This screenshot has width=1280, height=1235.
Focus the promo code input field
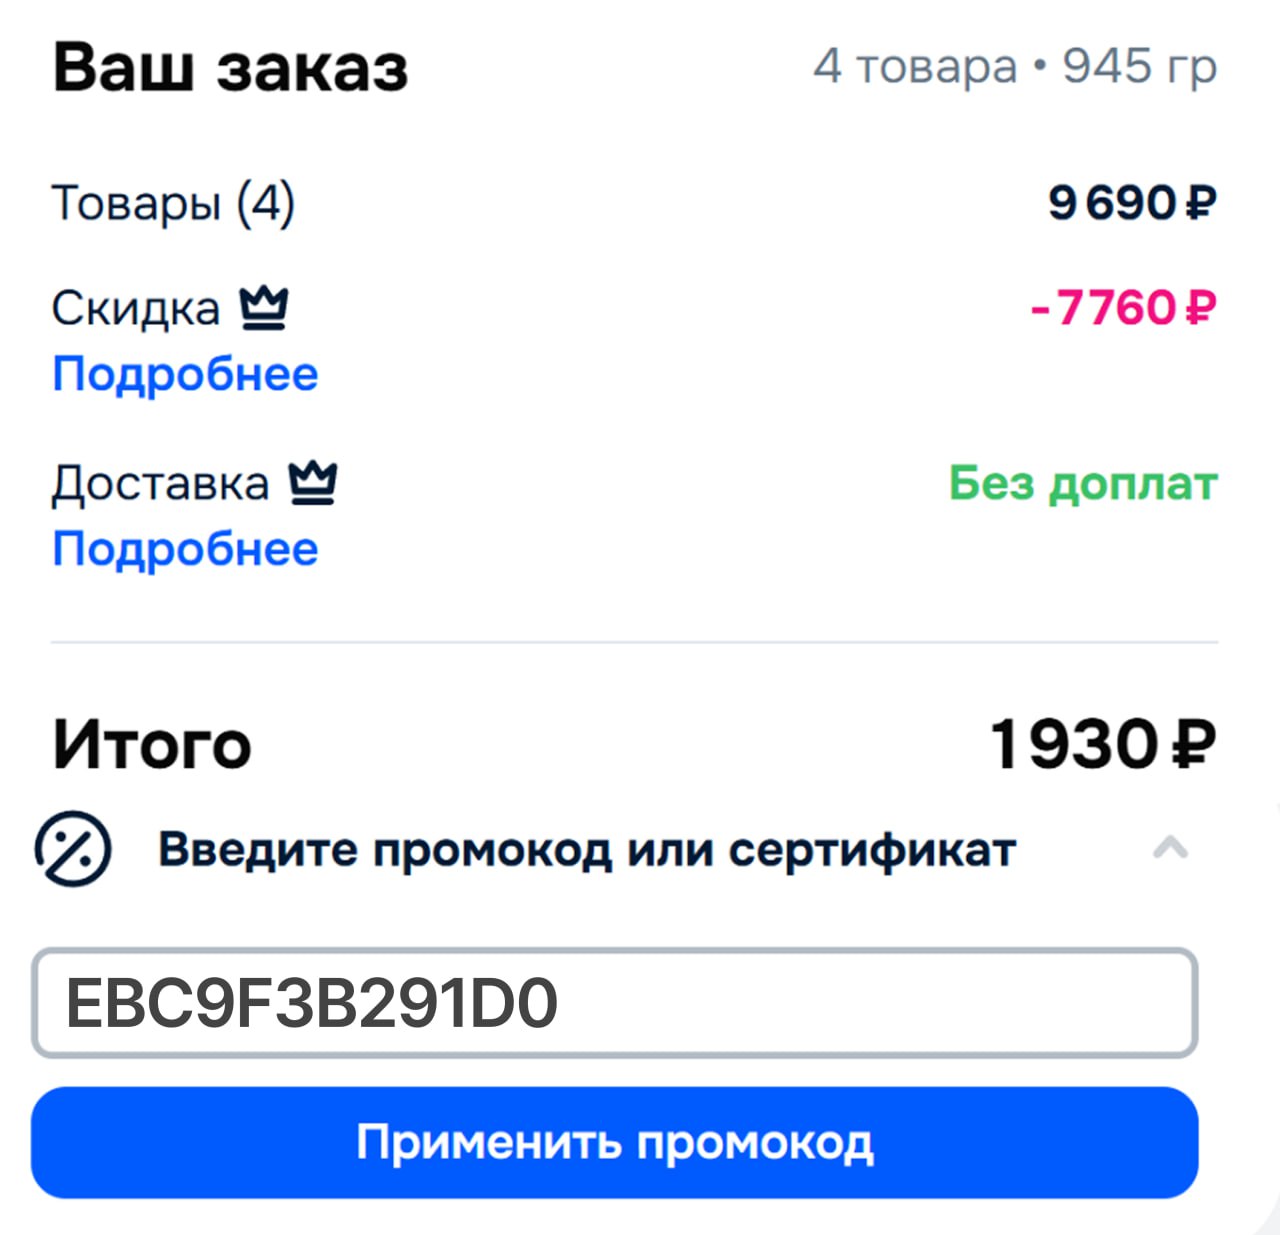614,1003
